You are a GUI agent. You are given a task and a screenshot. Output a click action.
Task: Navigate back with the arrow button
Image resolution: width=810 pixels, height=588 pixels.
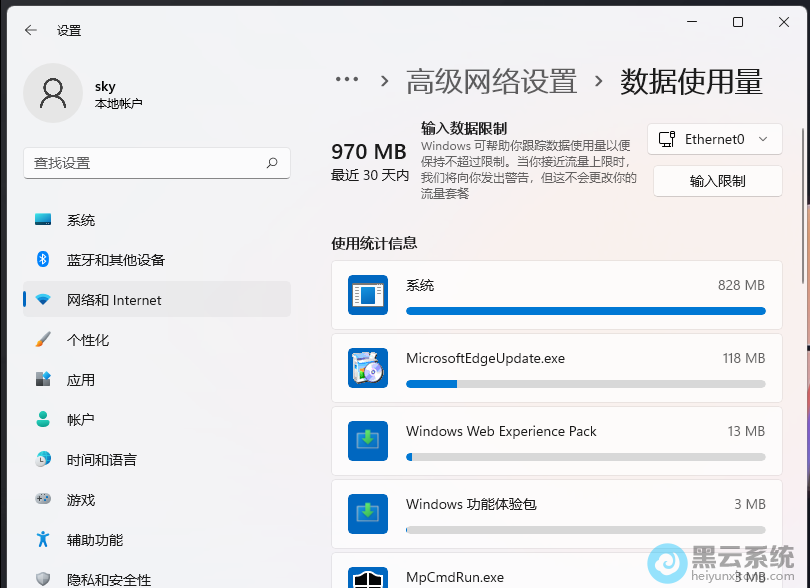30,30
